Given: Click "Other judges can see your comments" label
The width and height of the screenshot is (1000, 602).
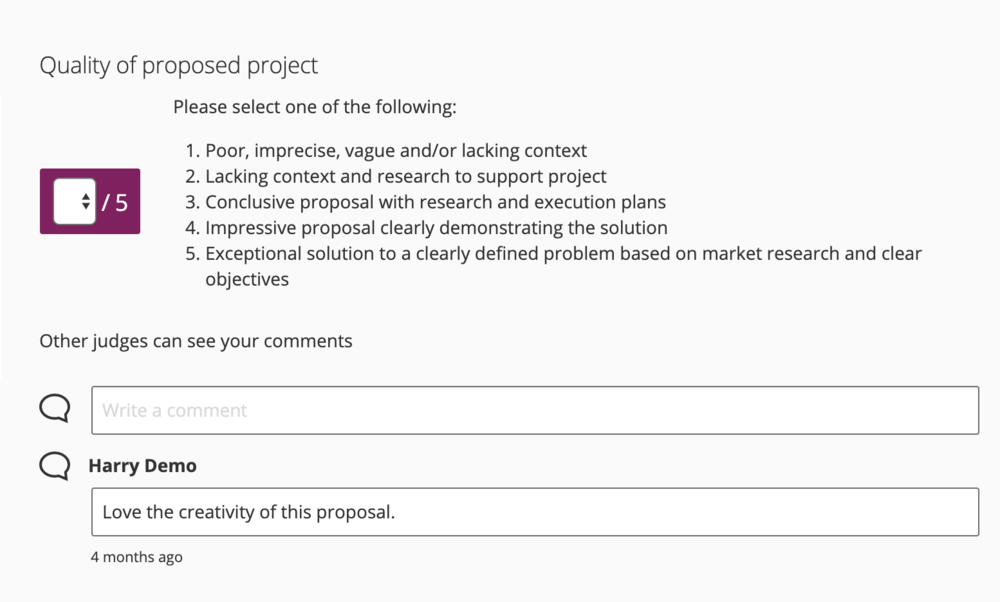Looking at the screenshot, I should click(195, 341).
